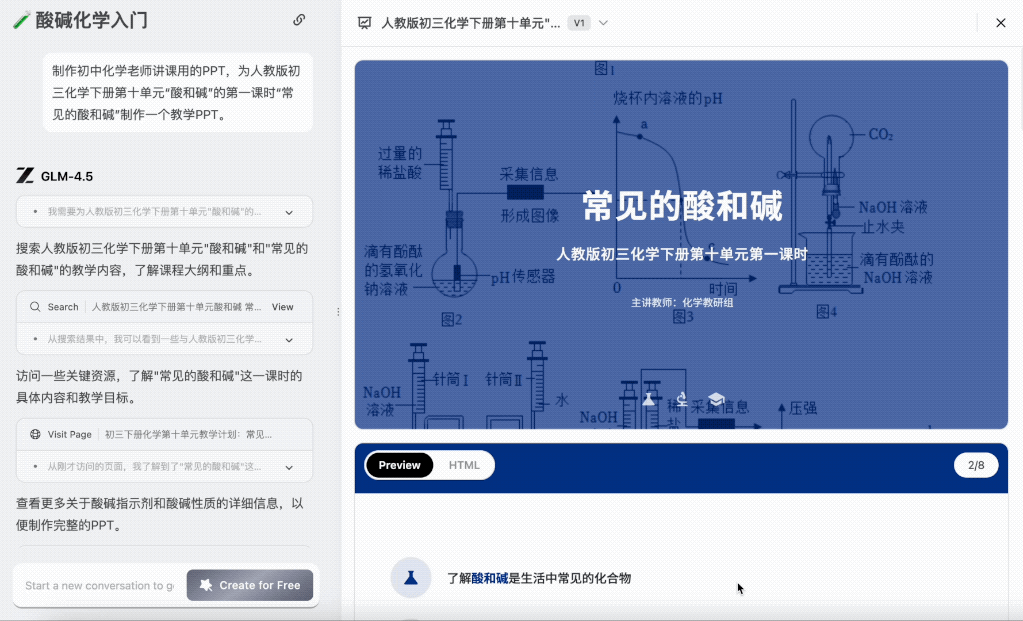Viewport: 1023px width, 621px height.
Task: Focus the Start a new conversation input
Action: pyautogui.click(x=99, y=585)
